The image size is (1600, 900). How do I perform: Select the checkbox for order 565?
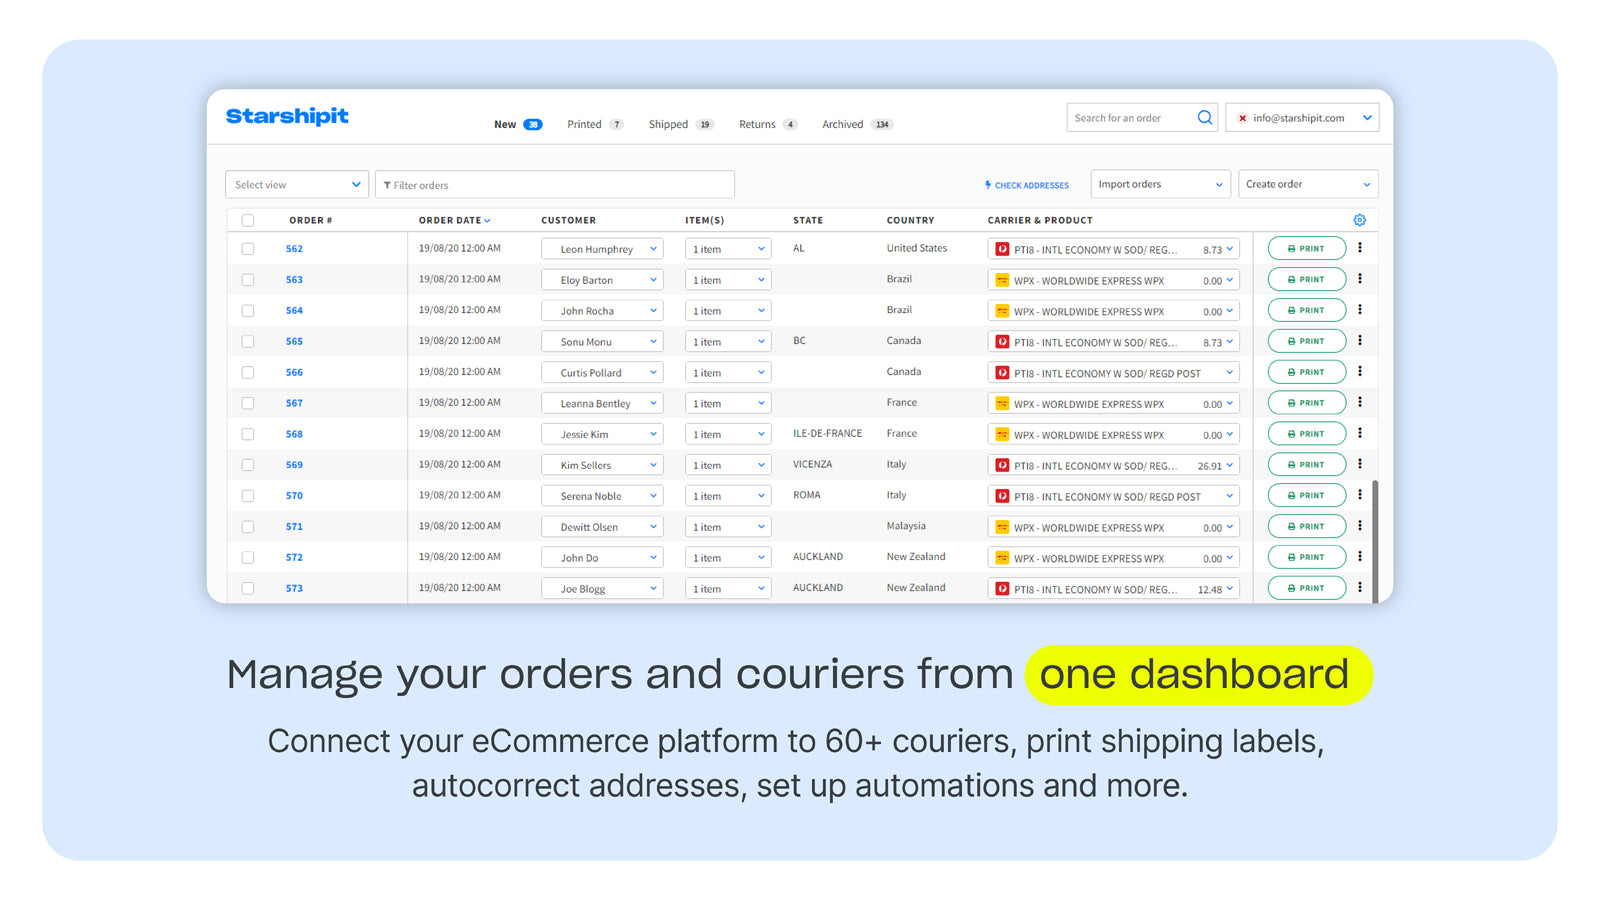pos(247,341)
